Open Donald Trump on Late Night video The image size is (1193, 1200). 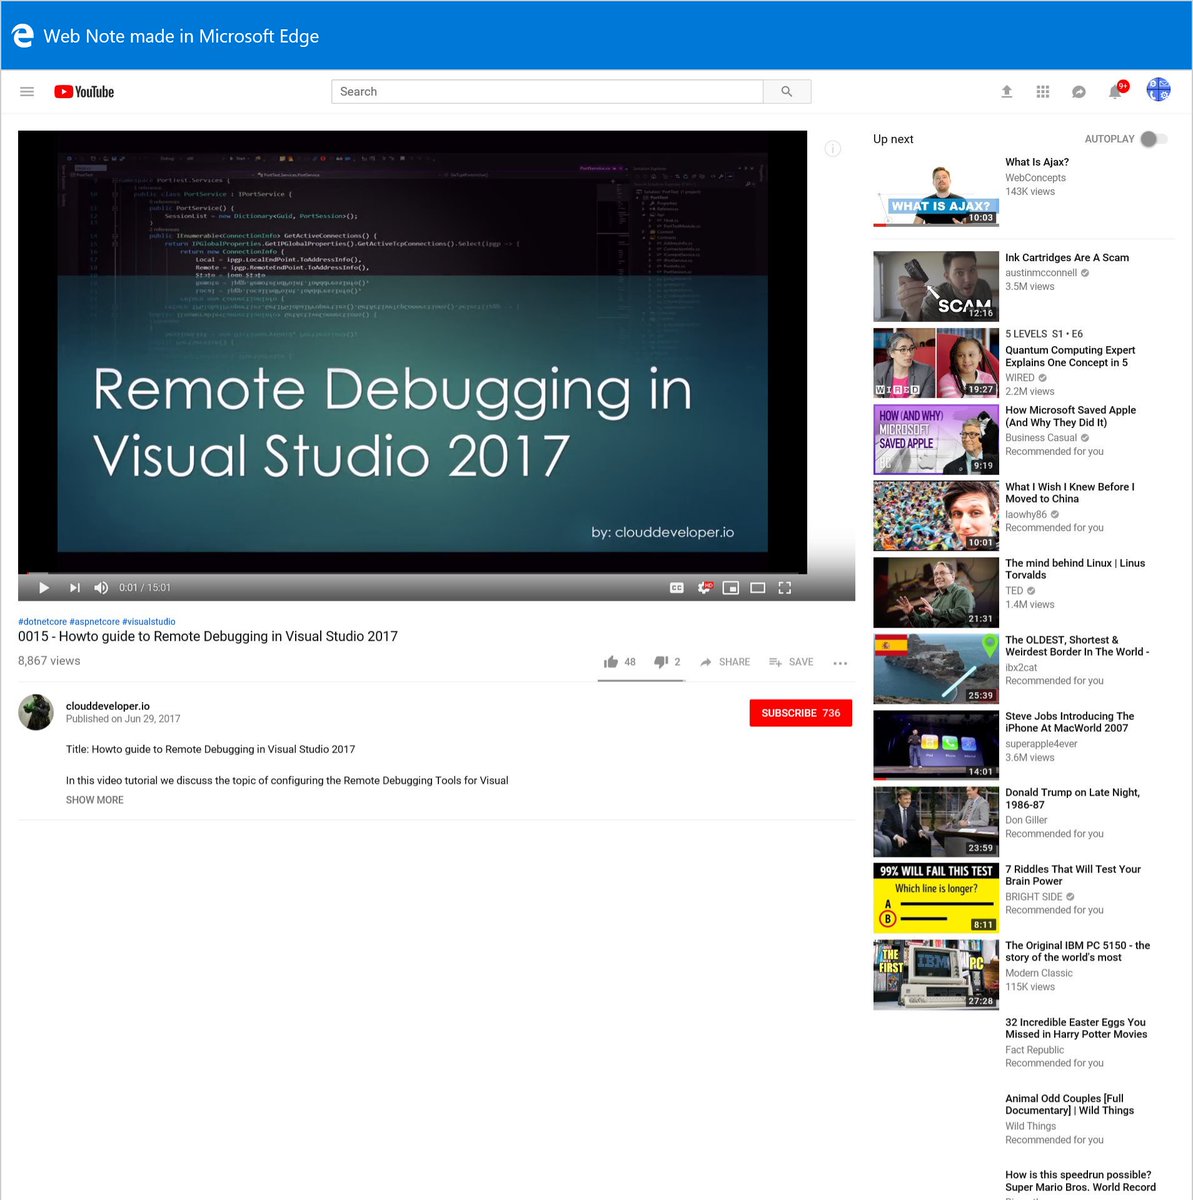tap(1072, 799)
